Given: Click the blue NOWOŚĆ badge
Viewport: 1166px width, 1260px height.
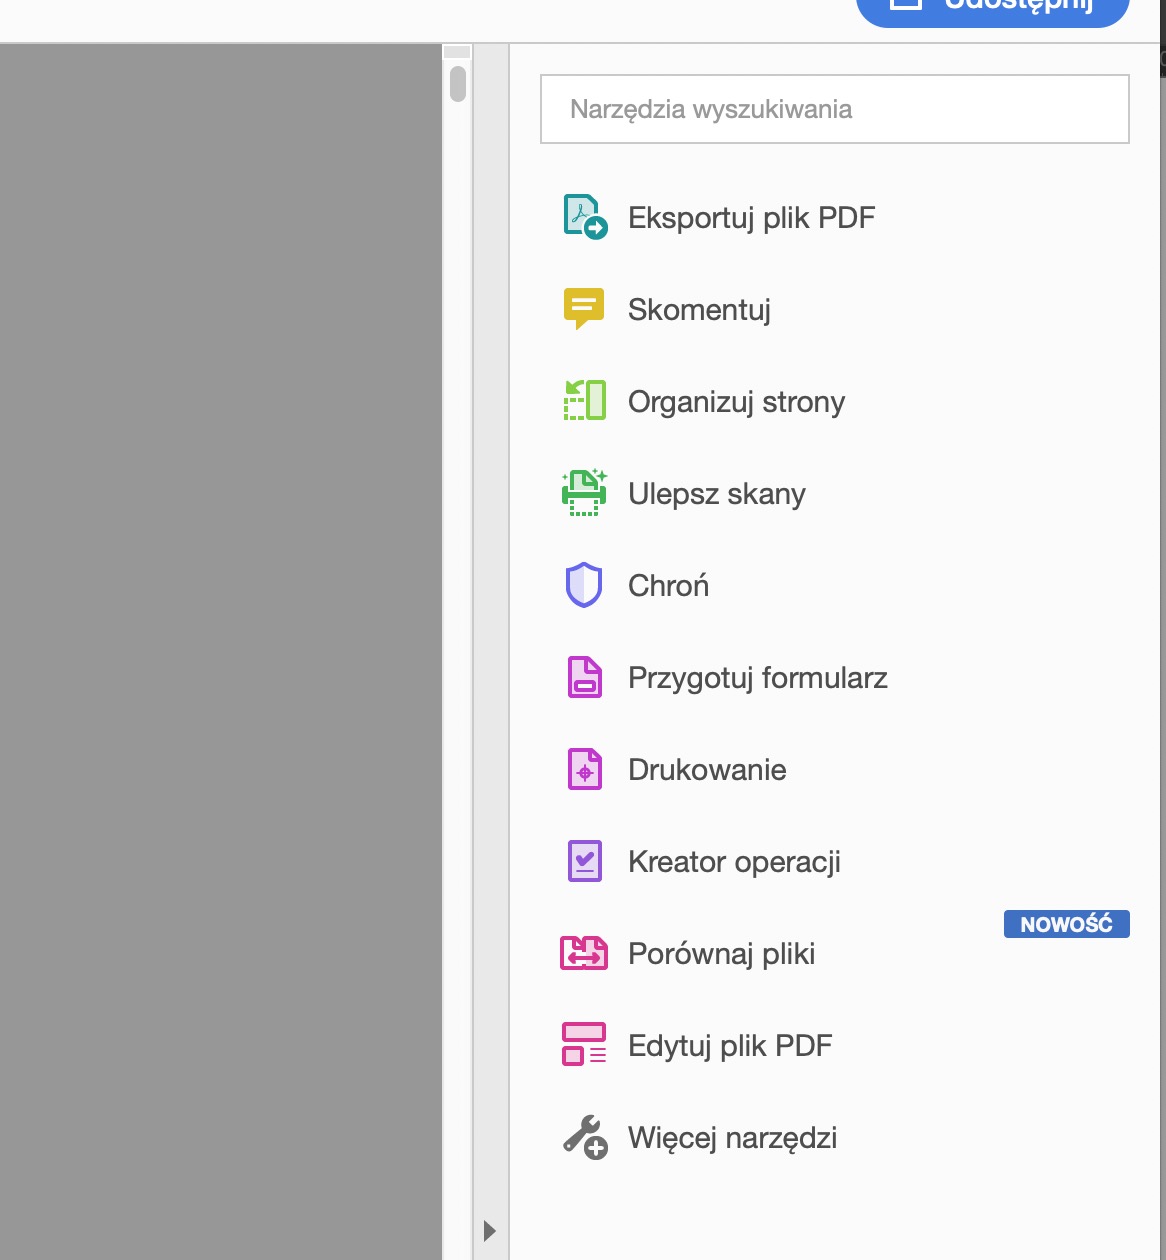Looking at the screenshot, I should [x=1066, y=924].
